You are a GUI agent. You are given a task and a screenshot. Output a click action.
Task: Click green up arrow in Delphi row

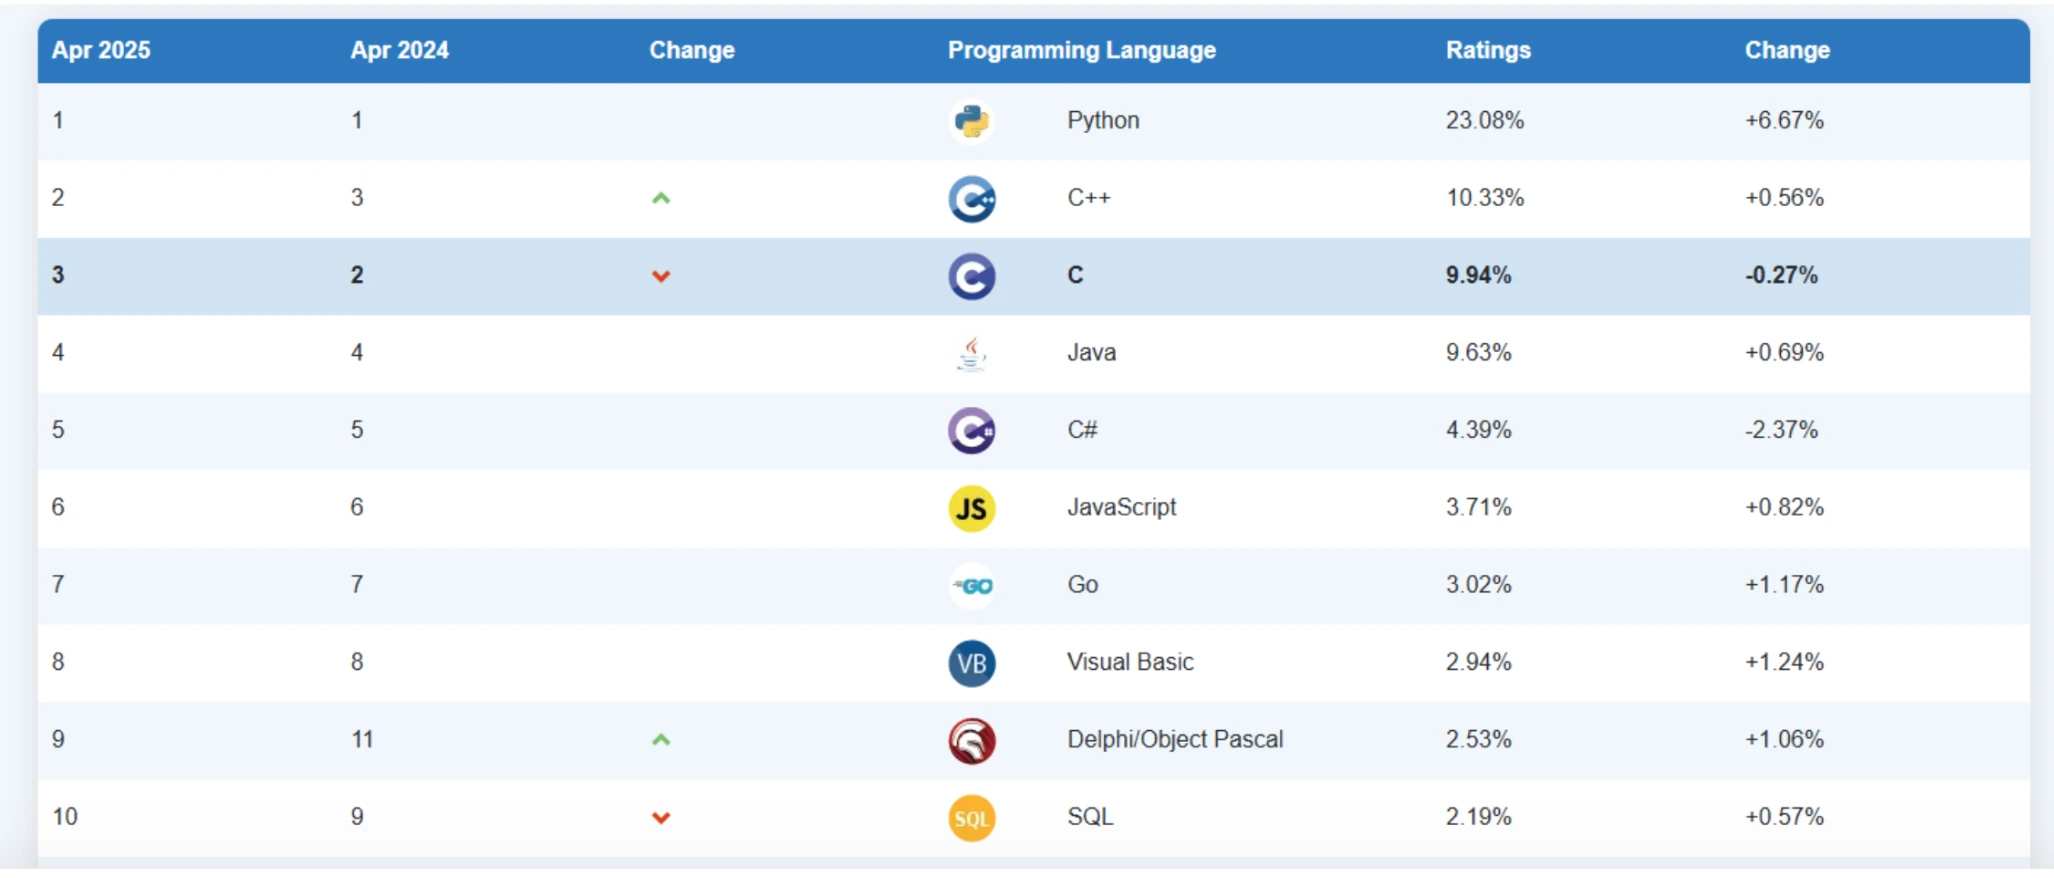(661, 740)
